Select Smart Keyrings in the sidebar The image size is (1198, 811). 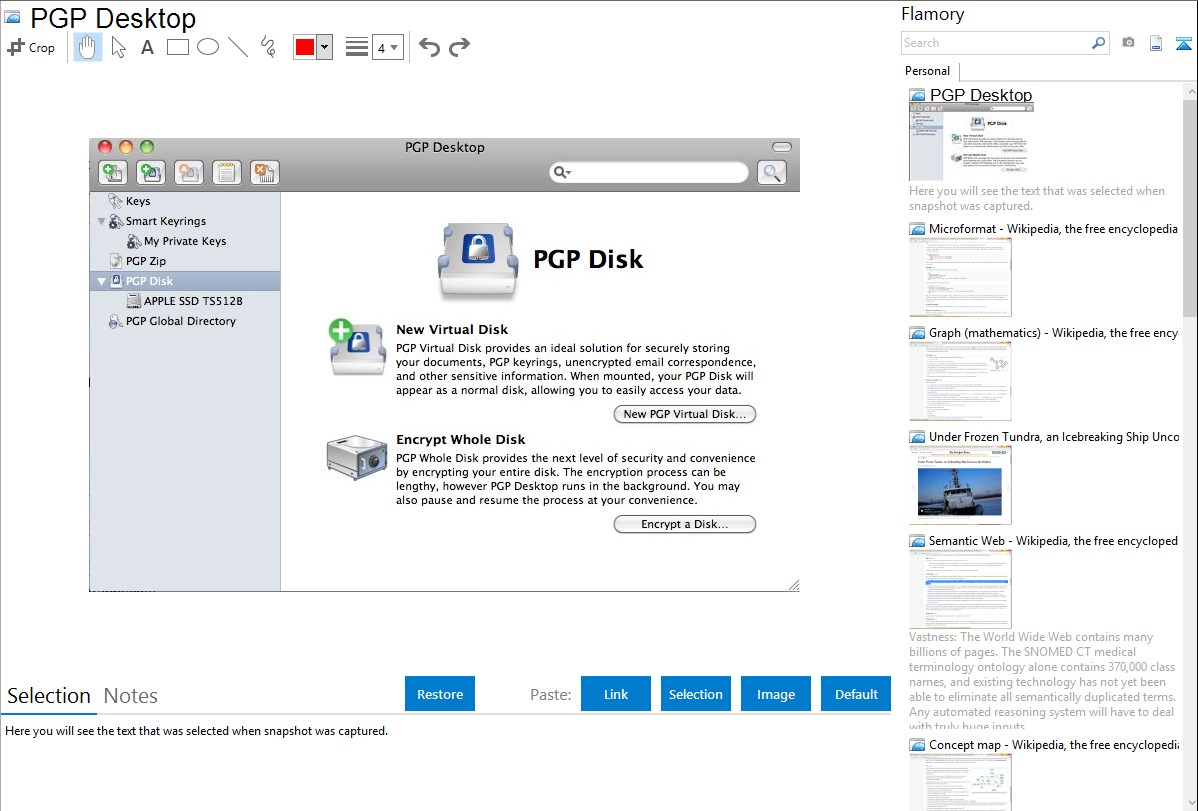point(165,221)
